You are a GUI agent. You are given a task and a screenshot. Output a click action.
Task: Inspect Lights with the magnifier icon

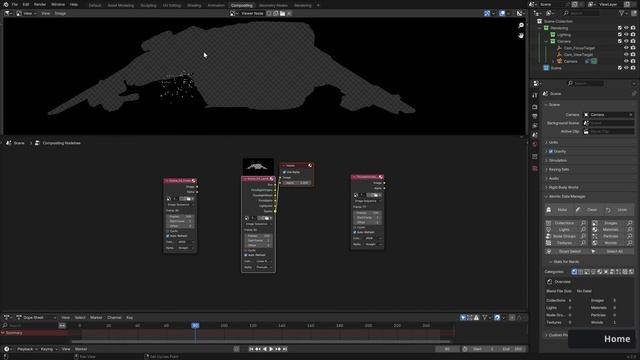583,230
